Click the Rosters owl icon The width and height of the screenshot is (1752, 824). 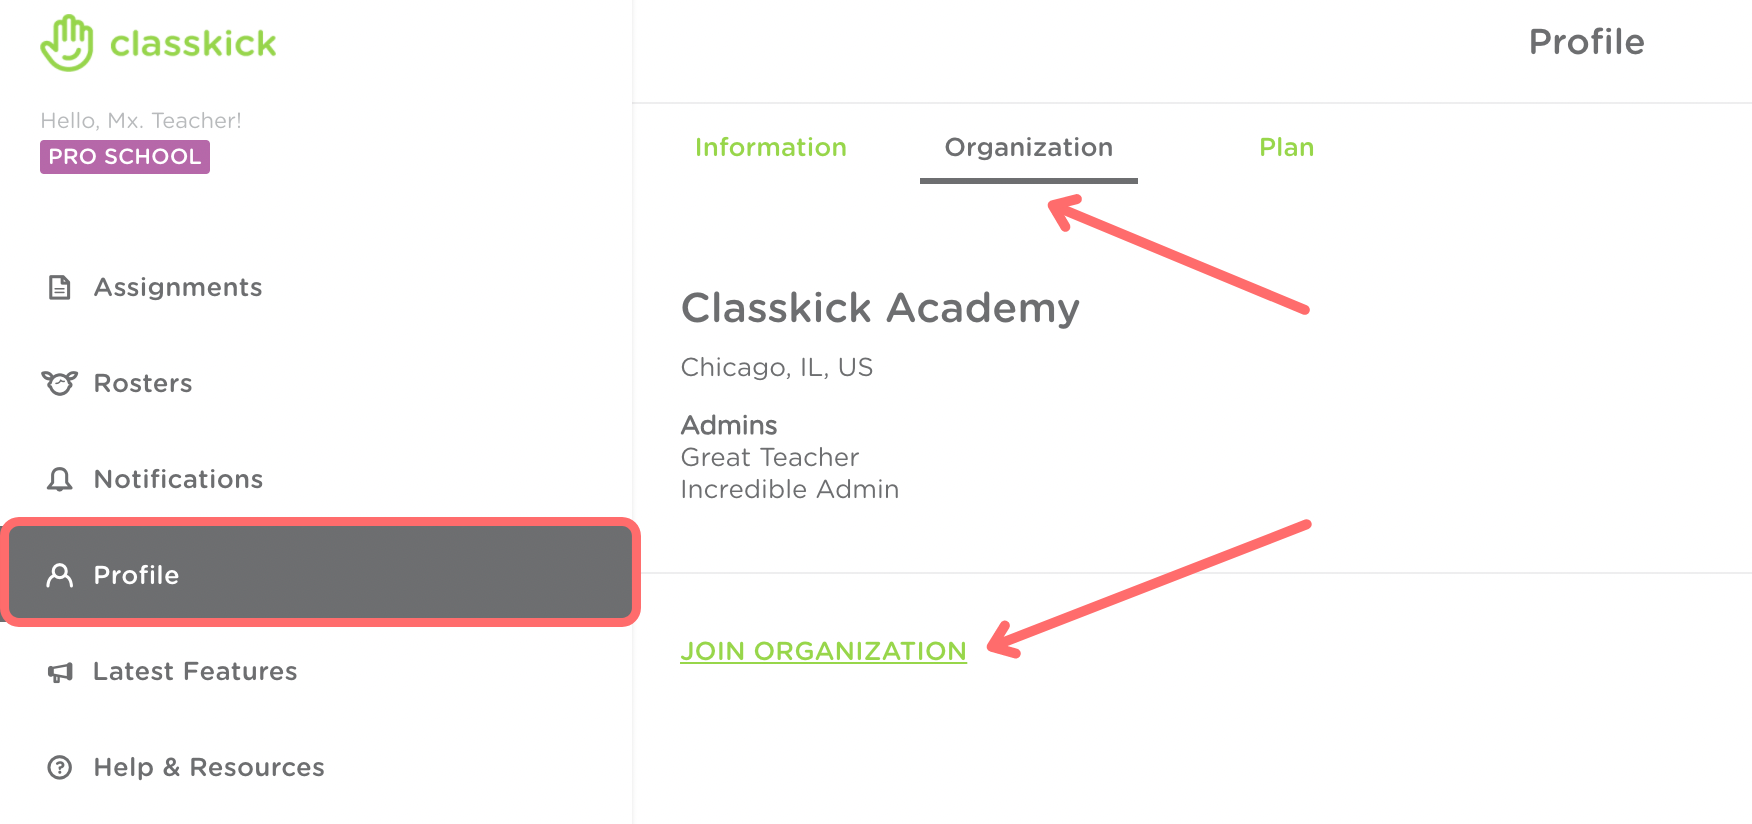pos(60,383)
